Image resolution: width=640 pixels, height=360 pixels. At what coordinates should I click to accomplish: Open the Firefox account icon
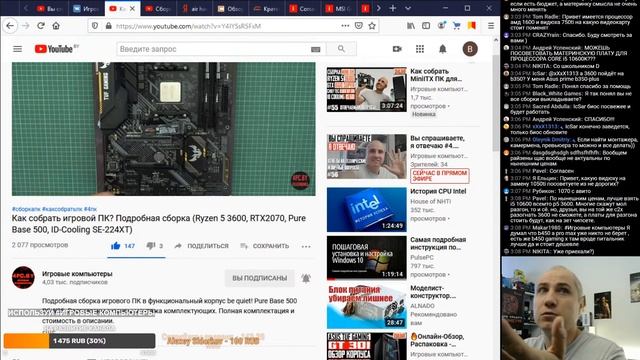pos(441,26)
